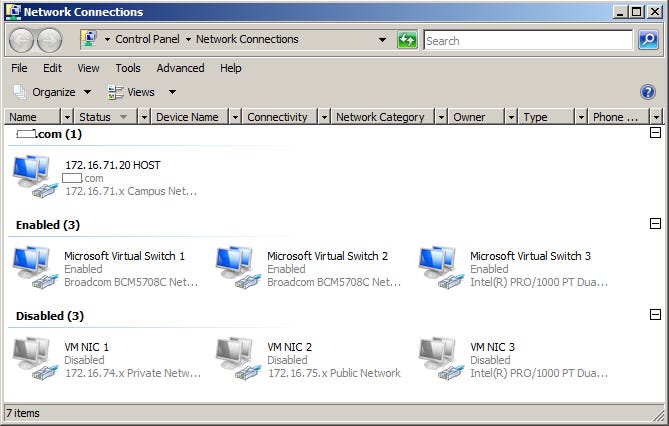Collapse the Disabled (3) group
Viewport: 669px width, 426px height.
655,315
